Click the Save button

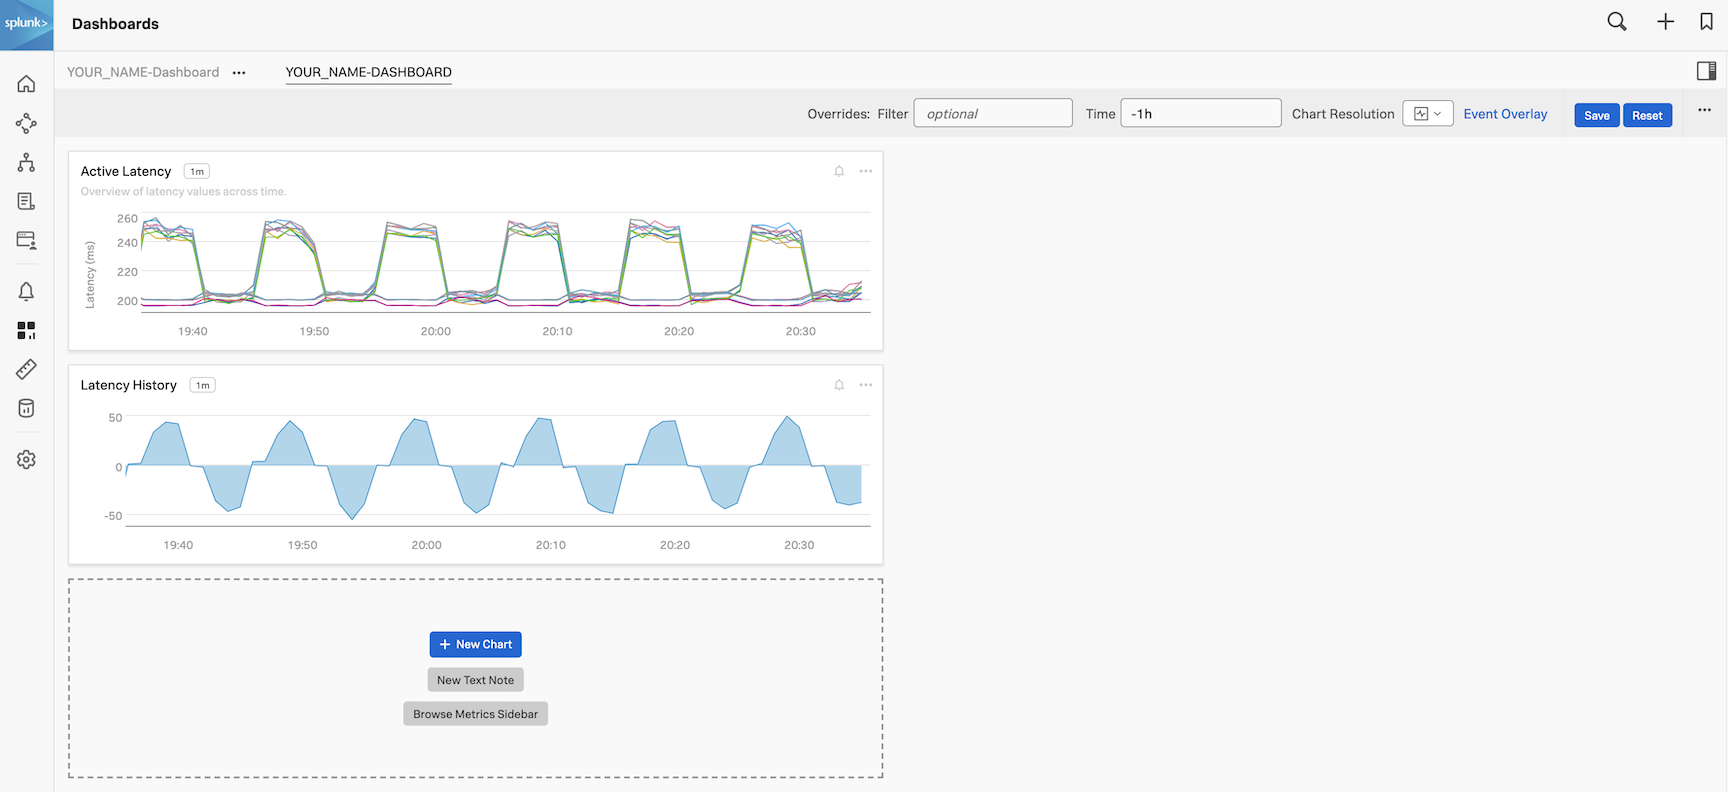tap(1596, 115)
